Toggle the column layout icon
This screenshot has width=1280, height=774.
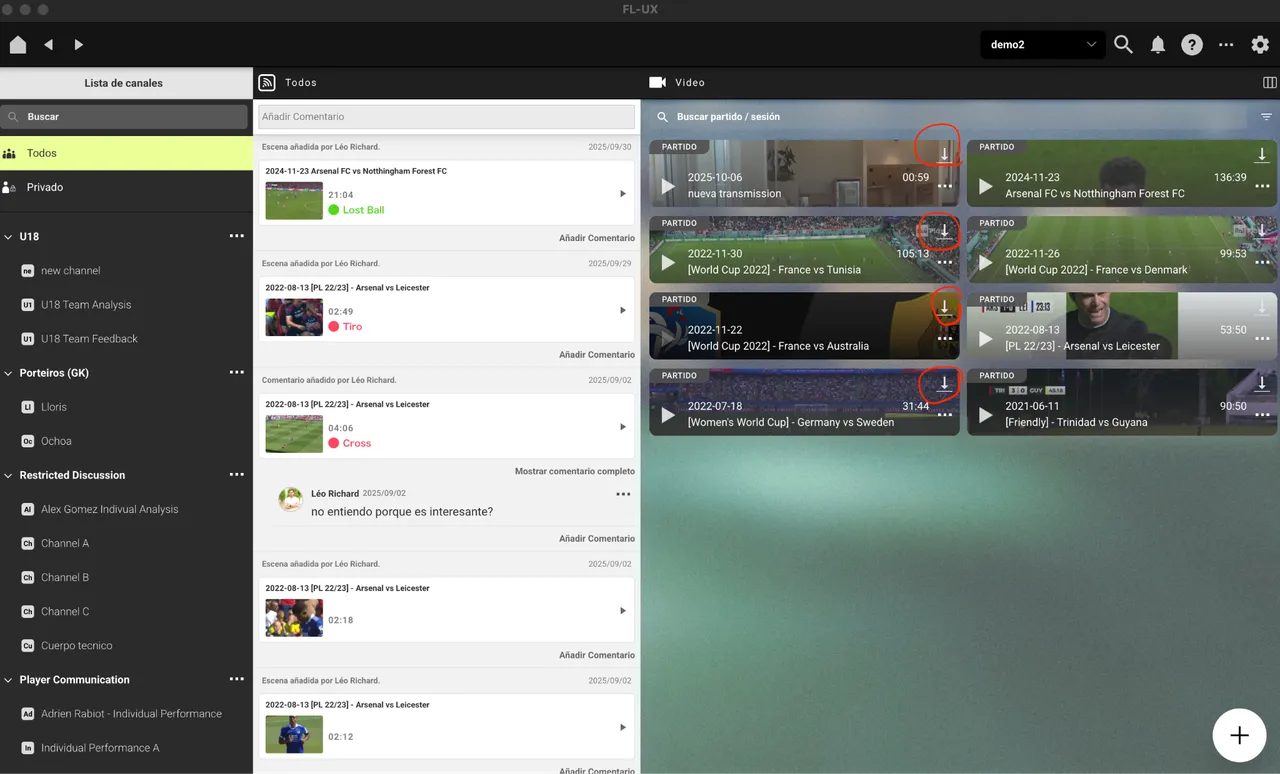1270,83
